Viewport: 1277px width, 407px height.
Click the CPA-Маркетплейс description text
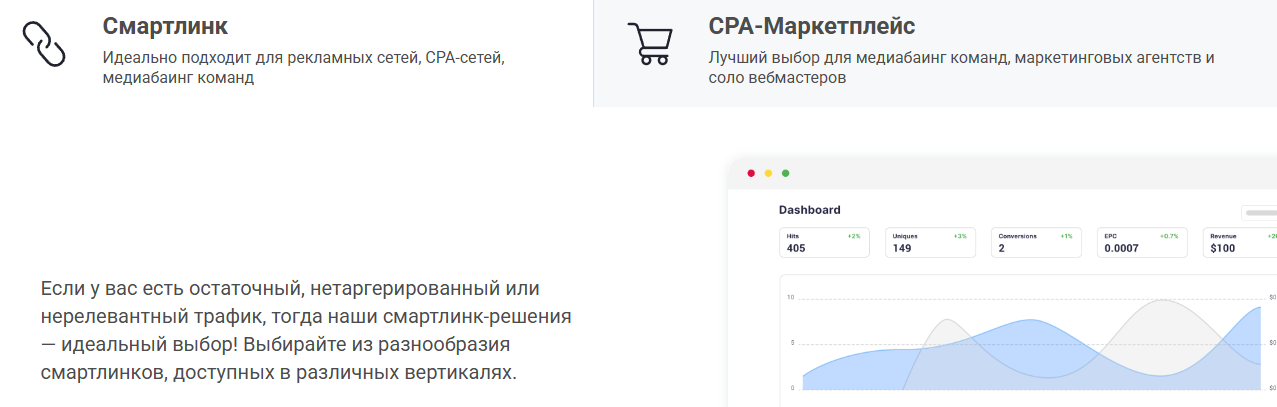click(960, 67)
